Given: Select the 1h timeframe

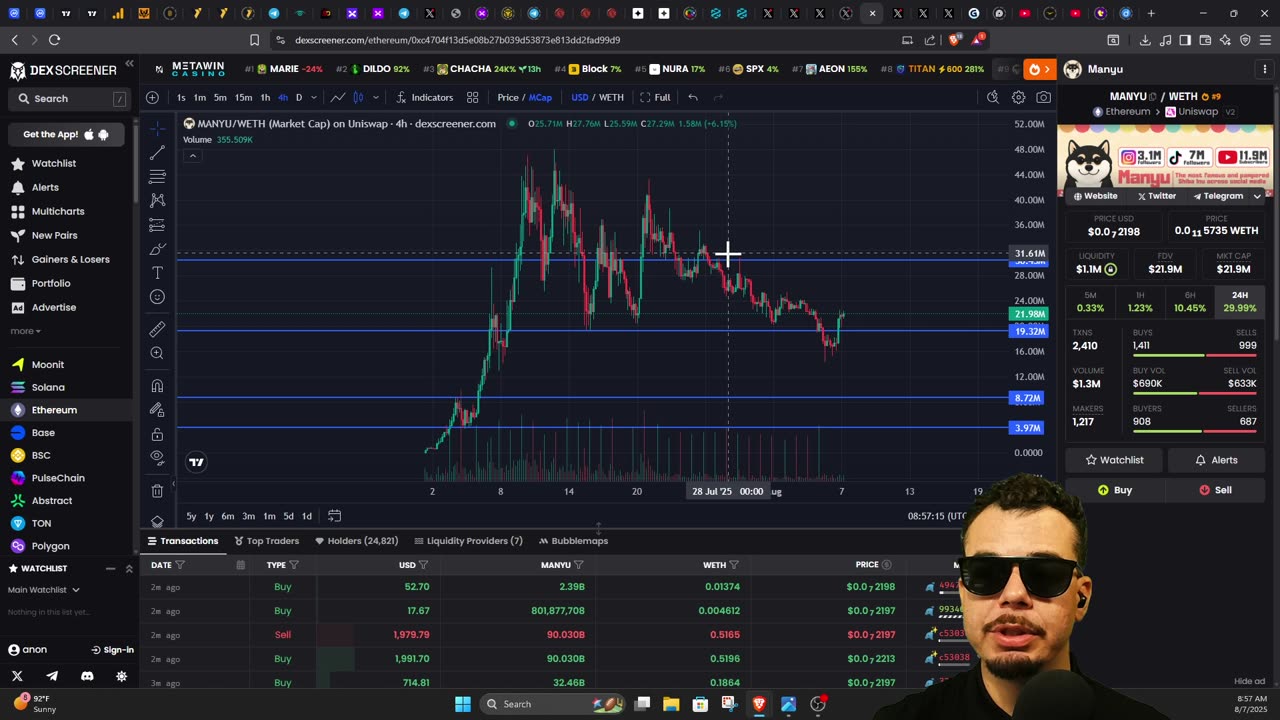Looking at the screenshot, I should (265, 97).
